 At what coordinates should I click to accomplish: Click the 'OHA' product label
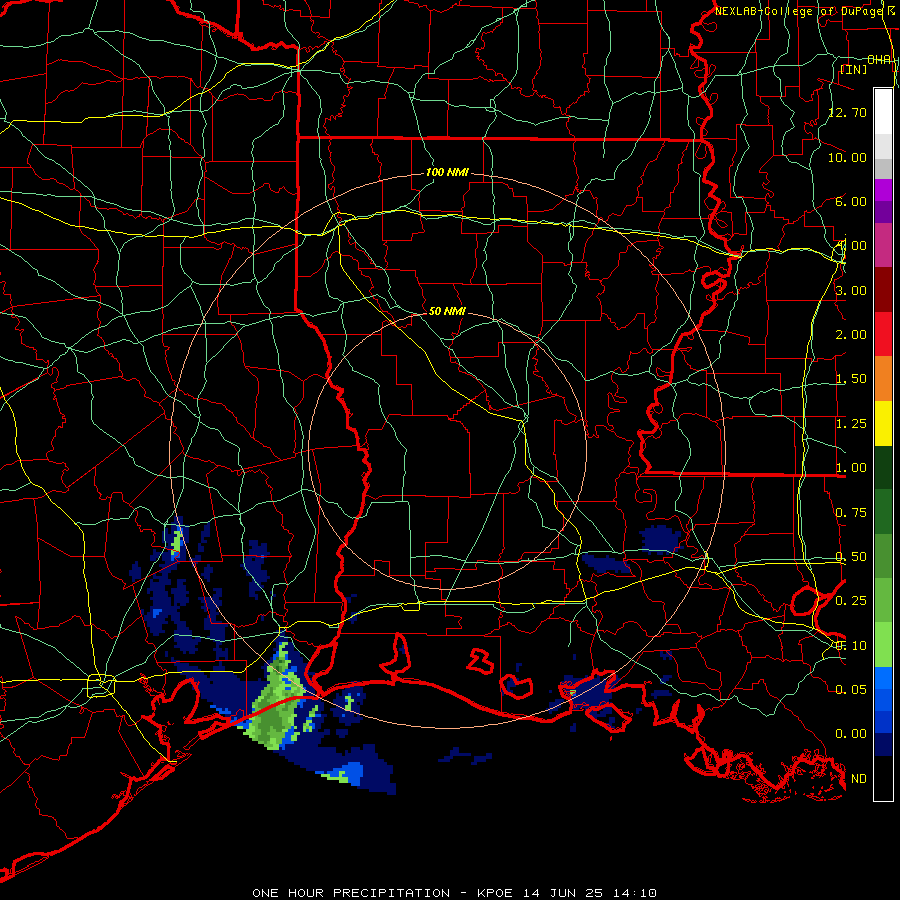click(879, 59)
